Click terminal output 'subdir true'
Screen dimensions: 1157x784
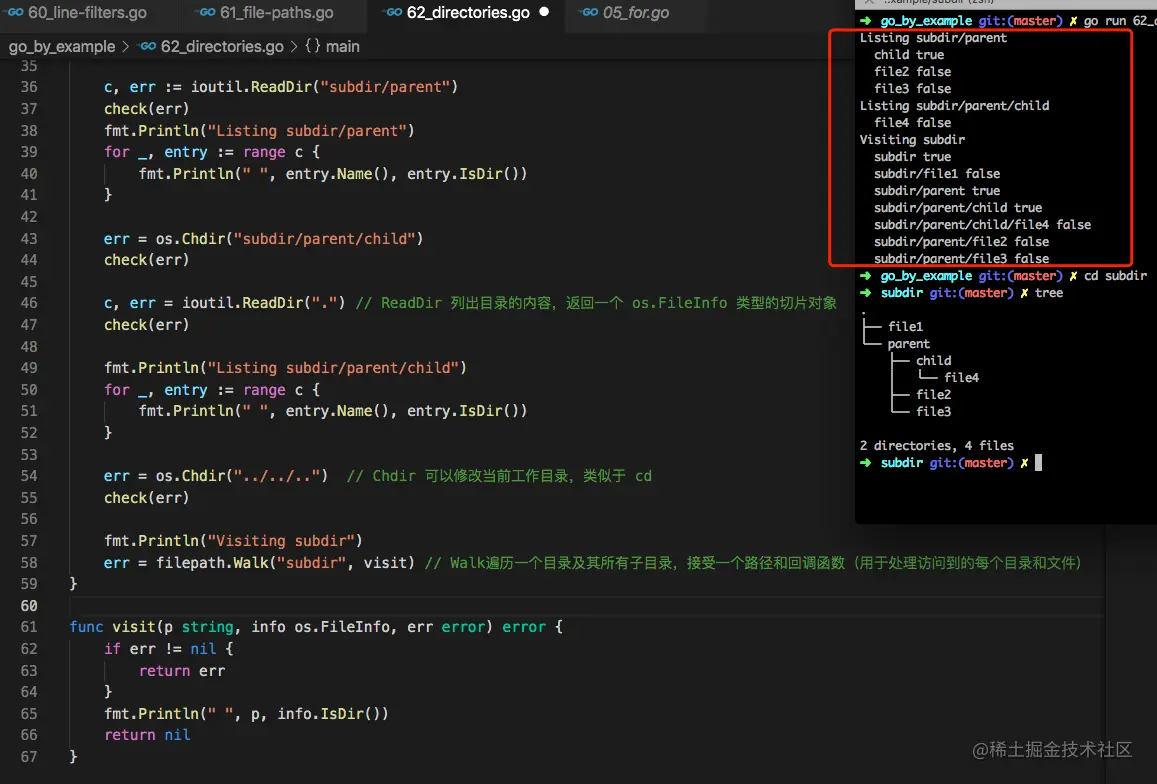(x=913, y=157)
